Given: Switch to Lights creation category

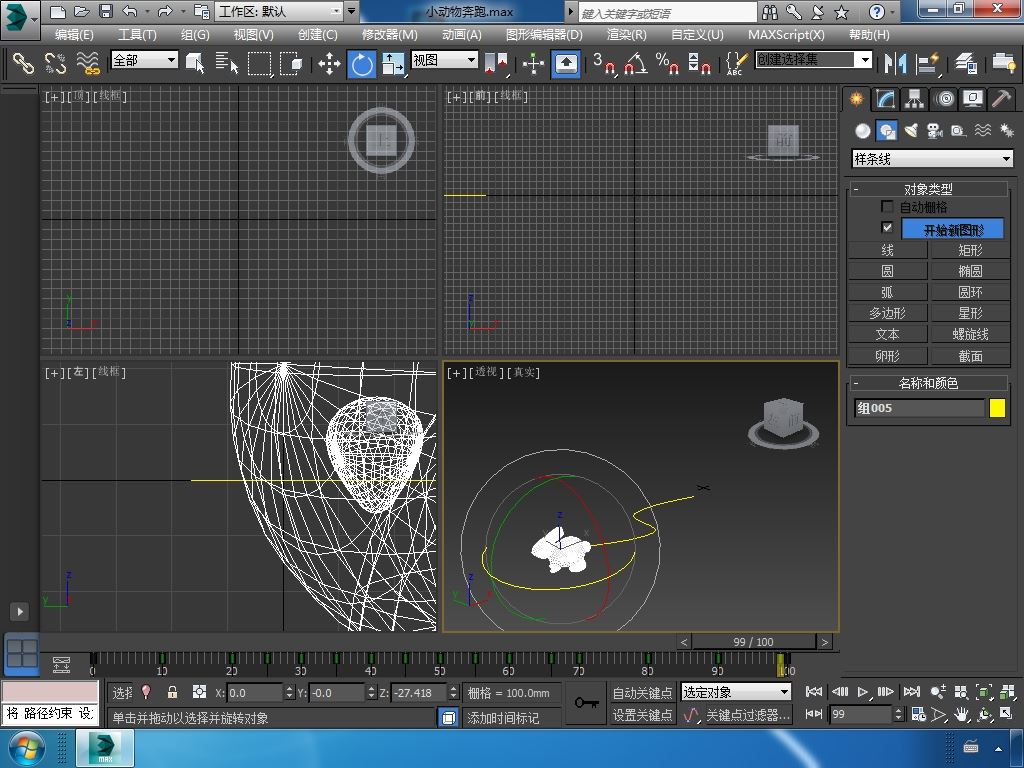Looking at the screenshot, I should (x=910, y=131).
